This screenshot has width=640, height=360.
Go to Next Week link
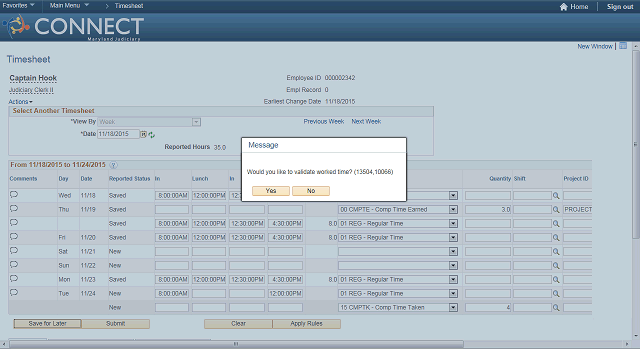366,122
